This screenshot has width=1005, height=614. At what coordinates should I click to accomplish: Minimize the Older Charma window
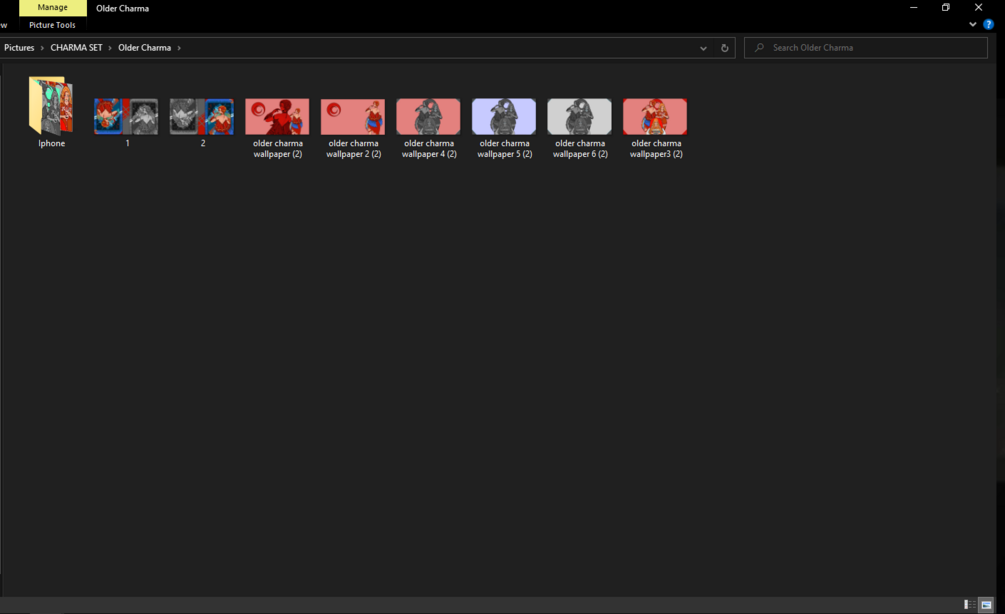click(913, 8)
